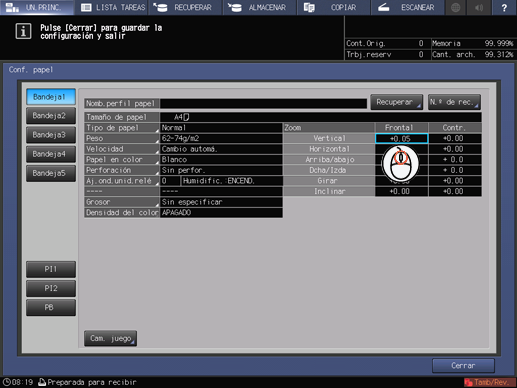Open the COPIAR tab

(334, 7)
